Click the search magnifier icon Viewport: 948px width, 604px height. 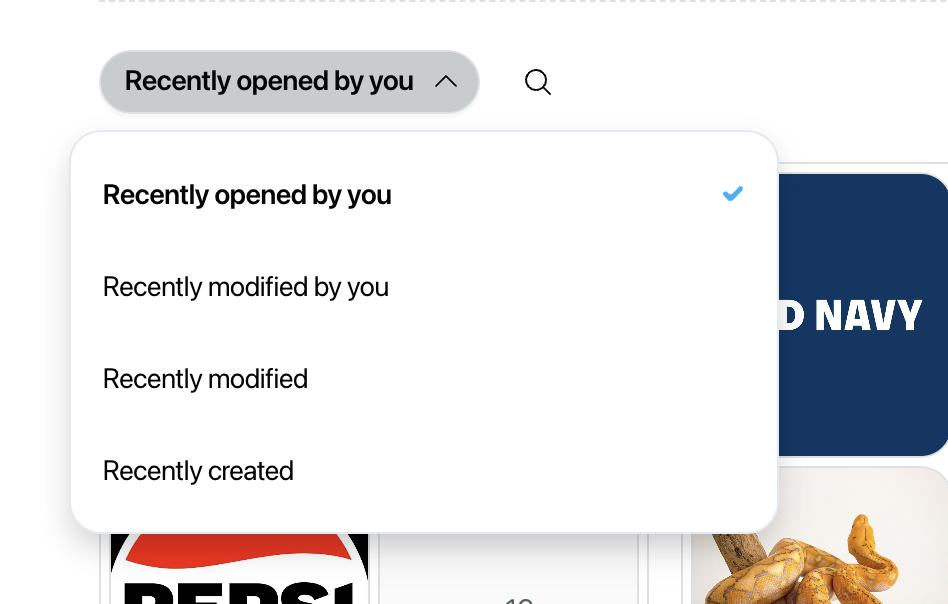pos(537,82)
